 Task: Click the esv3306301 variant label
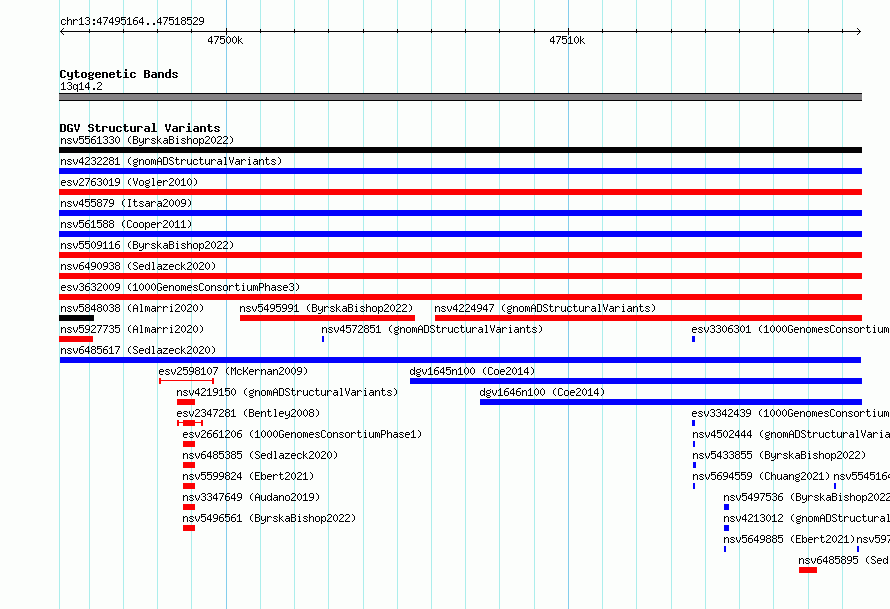click(x=790, y=329)
